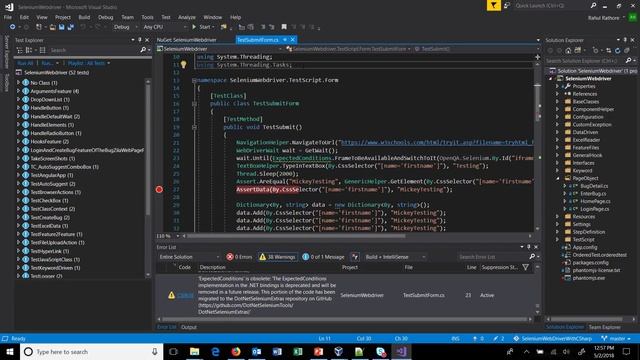Expand the ArgumentsFeature (4) test node
The height and width of the screenshot is (360, 640).
click(18, 91)
